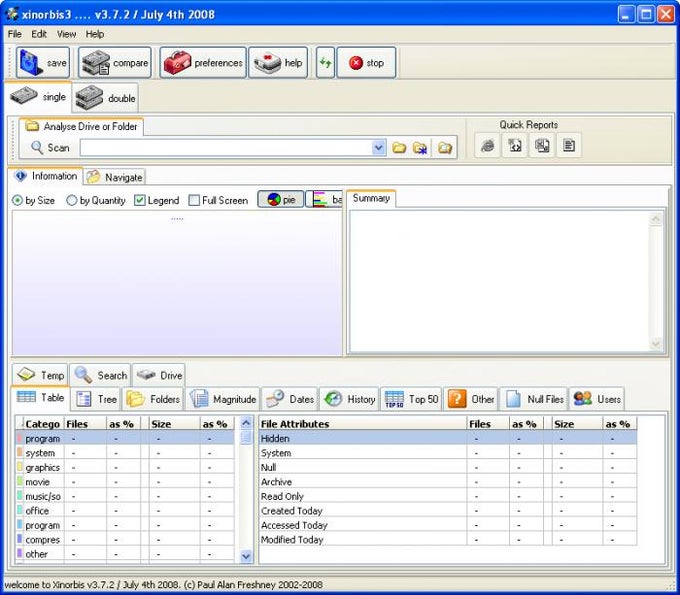This screenshot has height=595, width=680.
Task: Expand the scan path dropdown
Action: point(379,148)
